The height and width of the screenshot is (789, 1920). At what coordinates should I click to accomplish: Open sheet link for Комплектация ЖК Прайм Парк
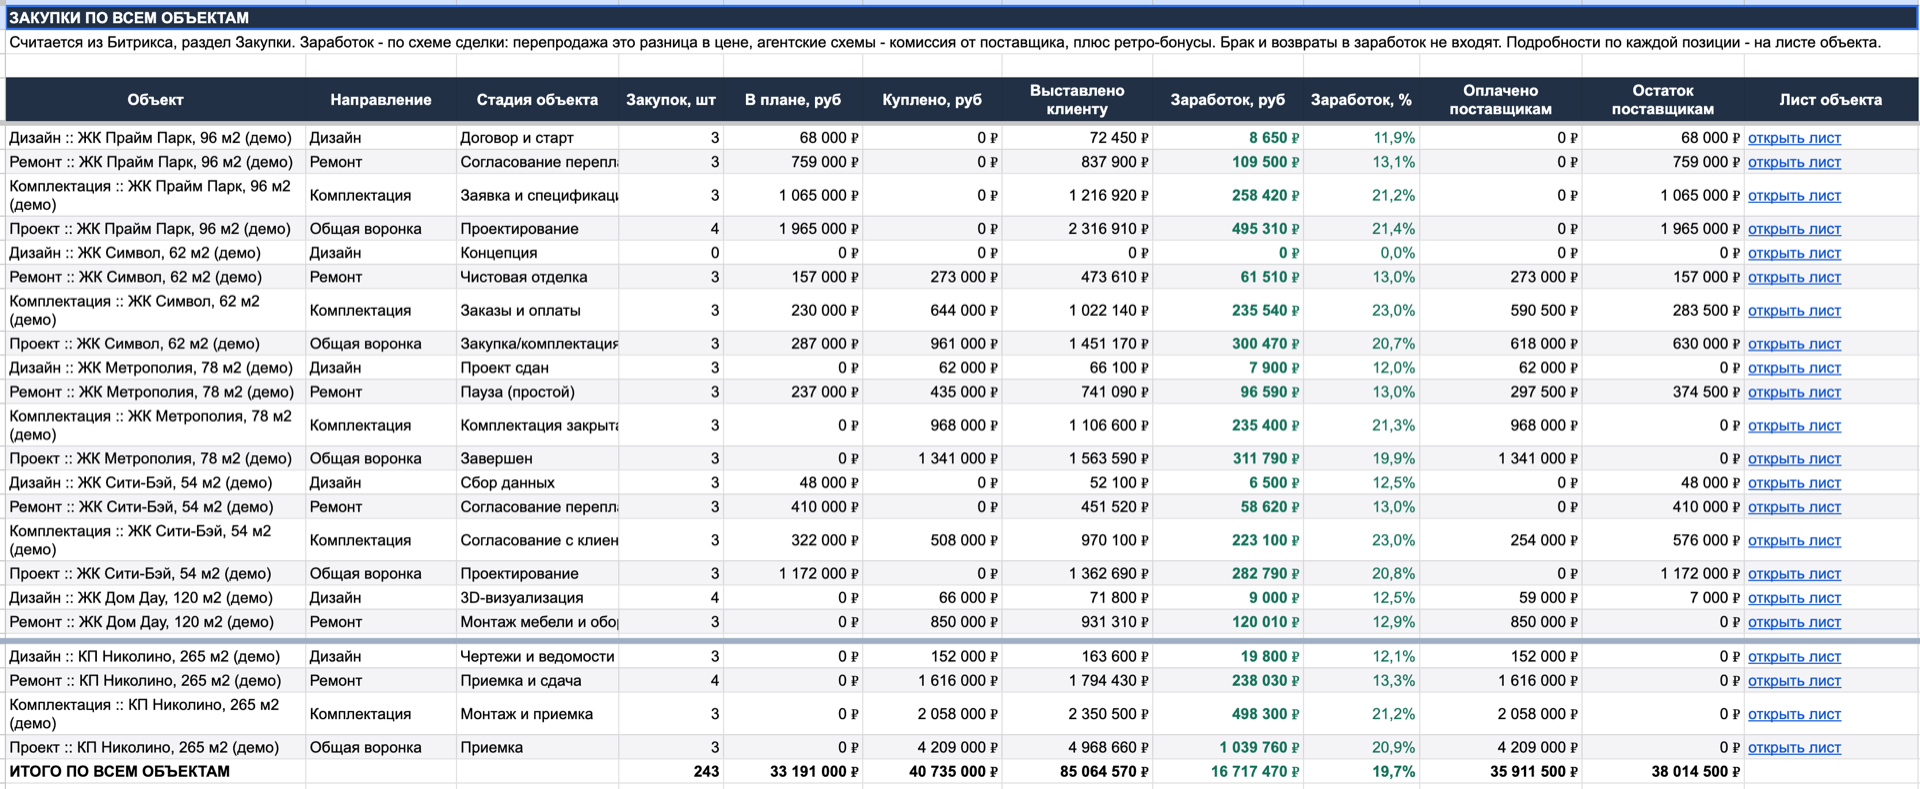coord(1794,196)
